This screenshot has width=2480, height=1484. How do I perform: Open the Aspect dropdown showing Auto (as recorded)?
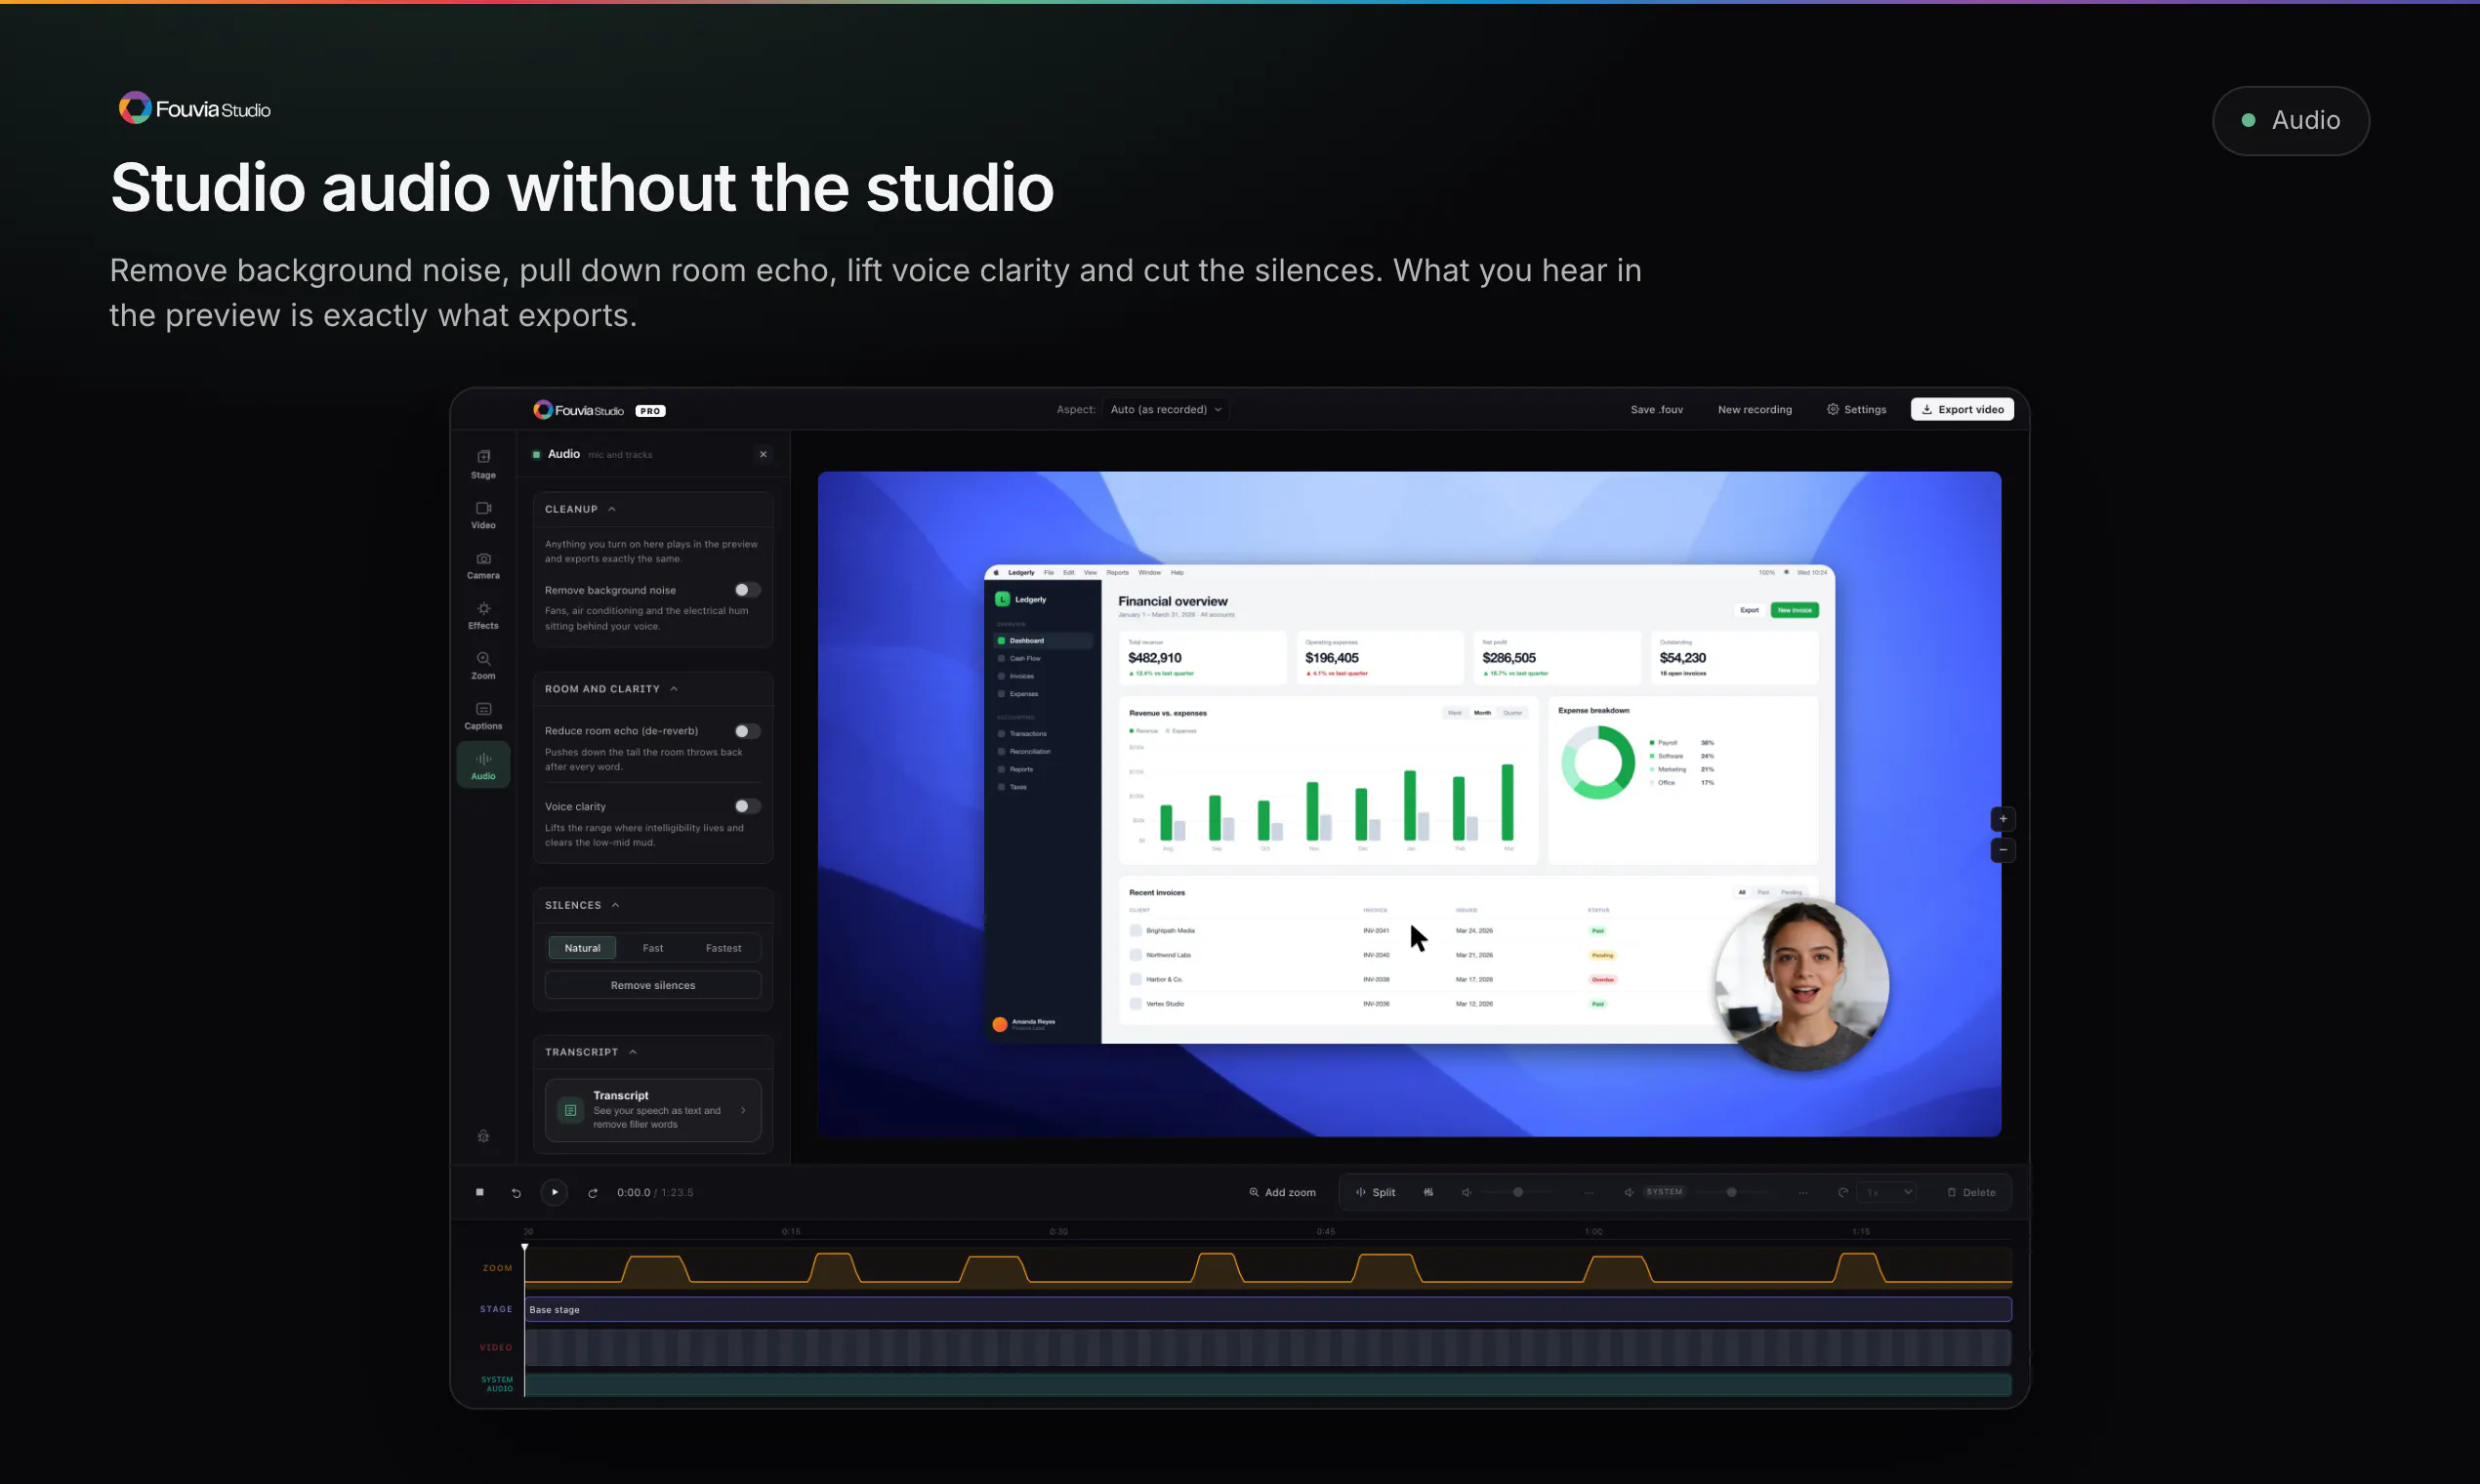[1166, 409]
